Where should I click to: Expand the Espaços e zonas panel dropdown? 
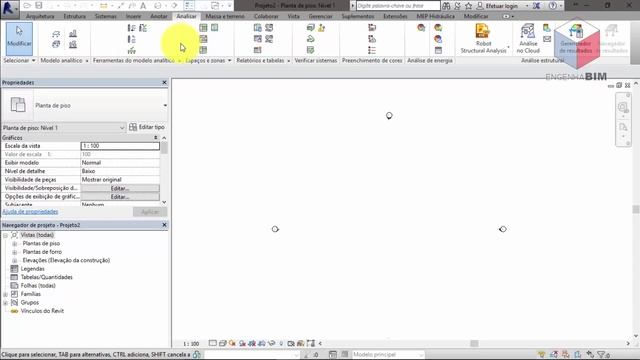point(229,60)
